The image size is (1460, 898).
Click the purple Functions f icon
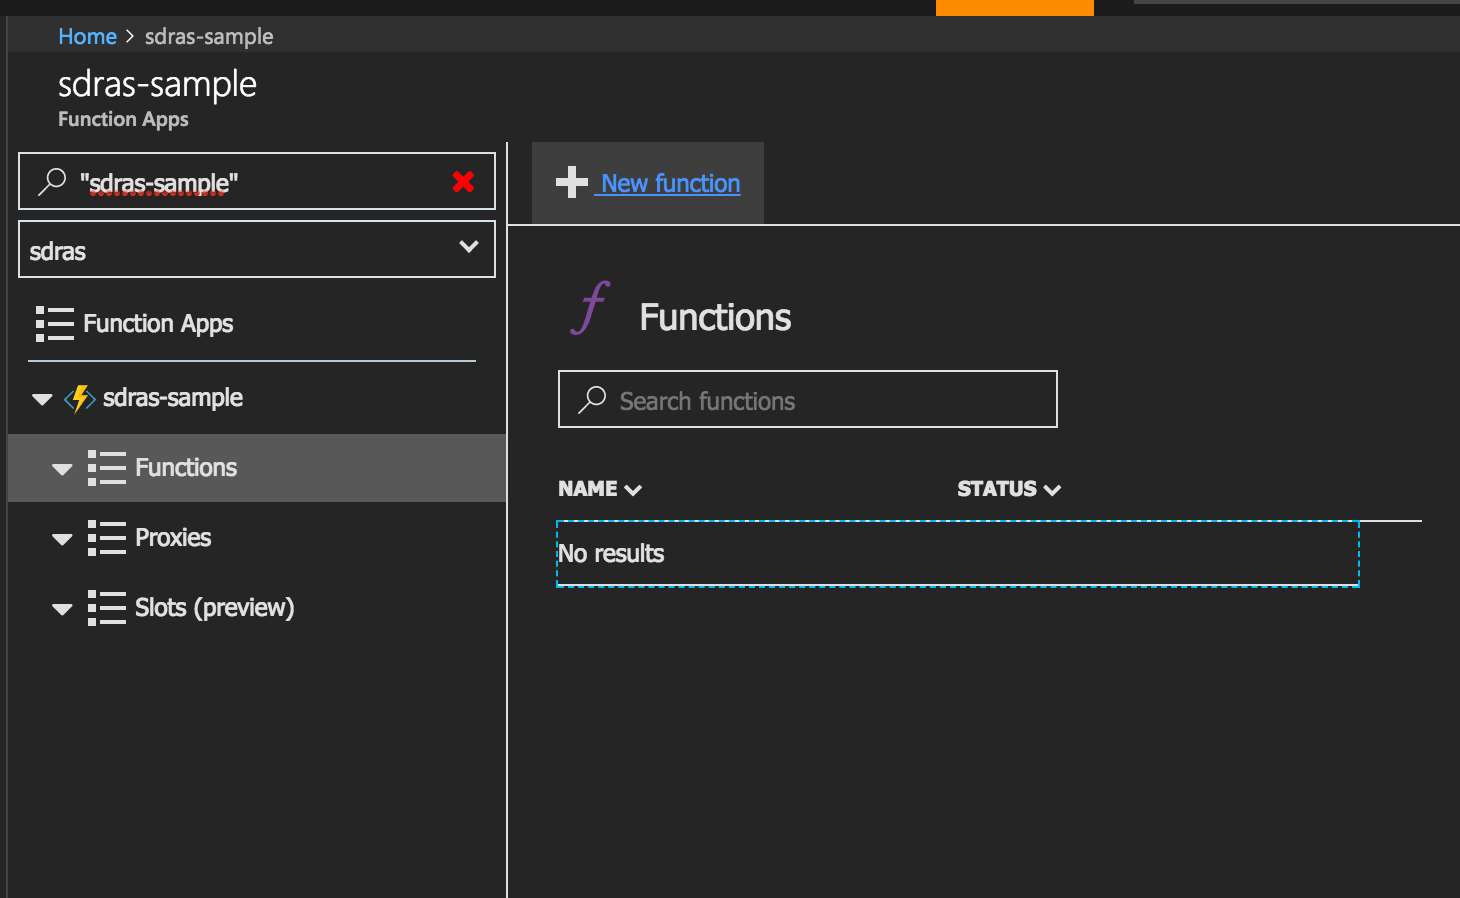tap(590, 307)
